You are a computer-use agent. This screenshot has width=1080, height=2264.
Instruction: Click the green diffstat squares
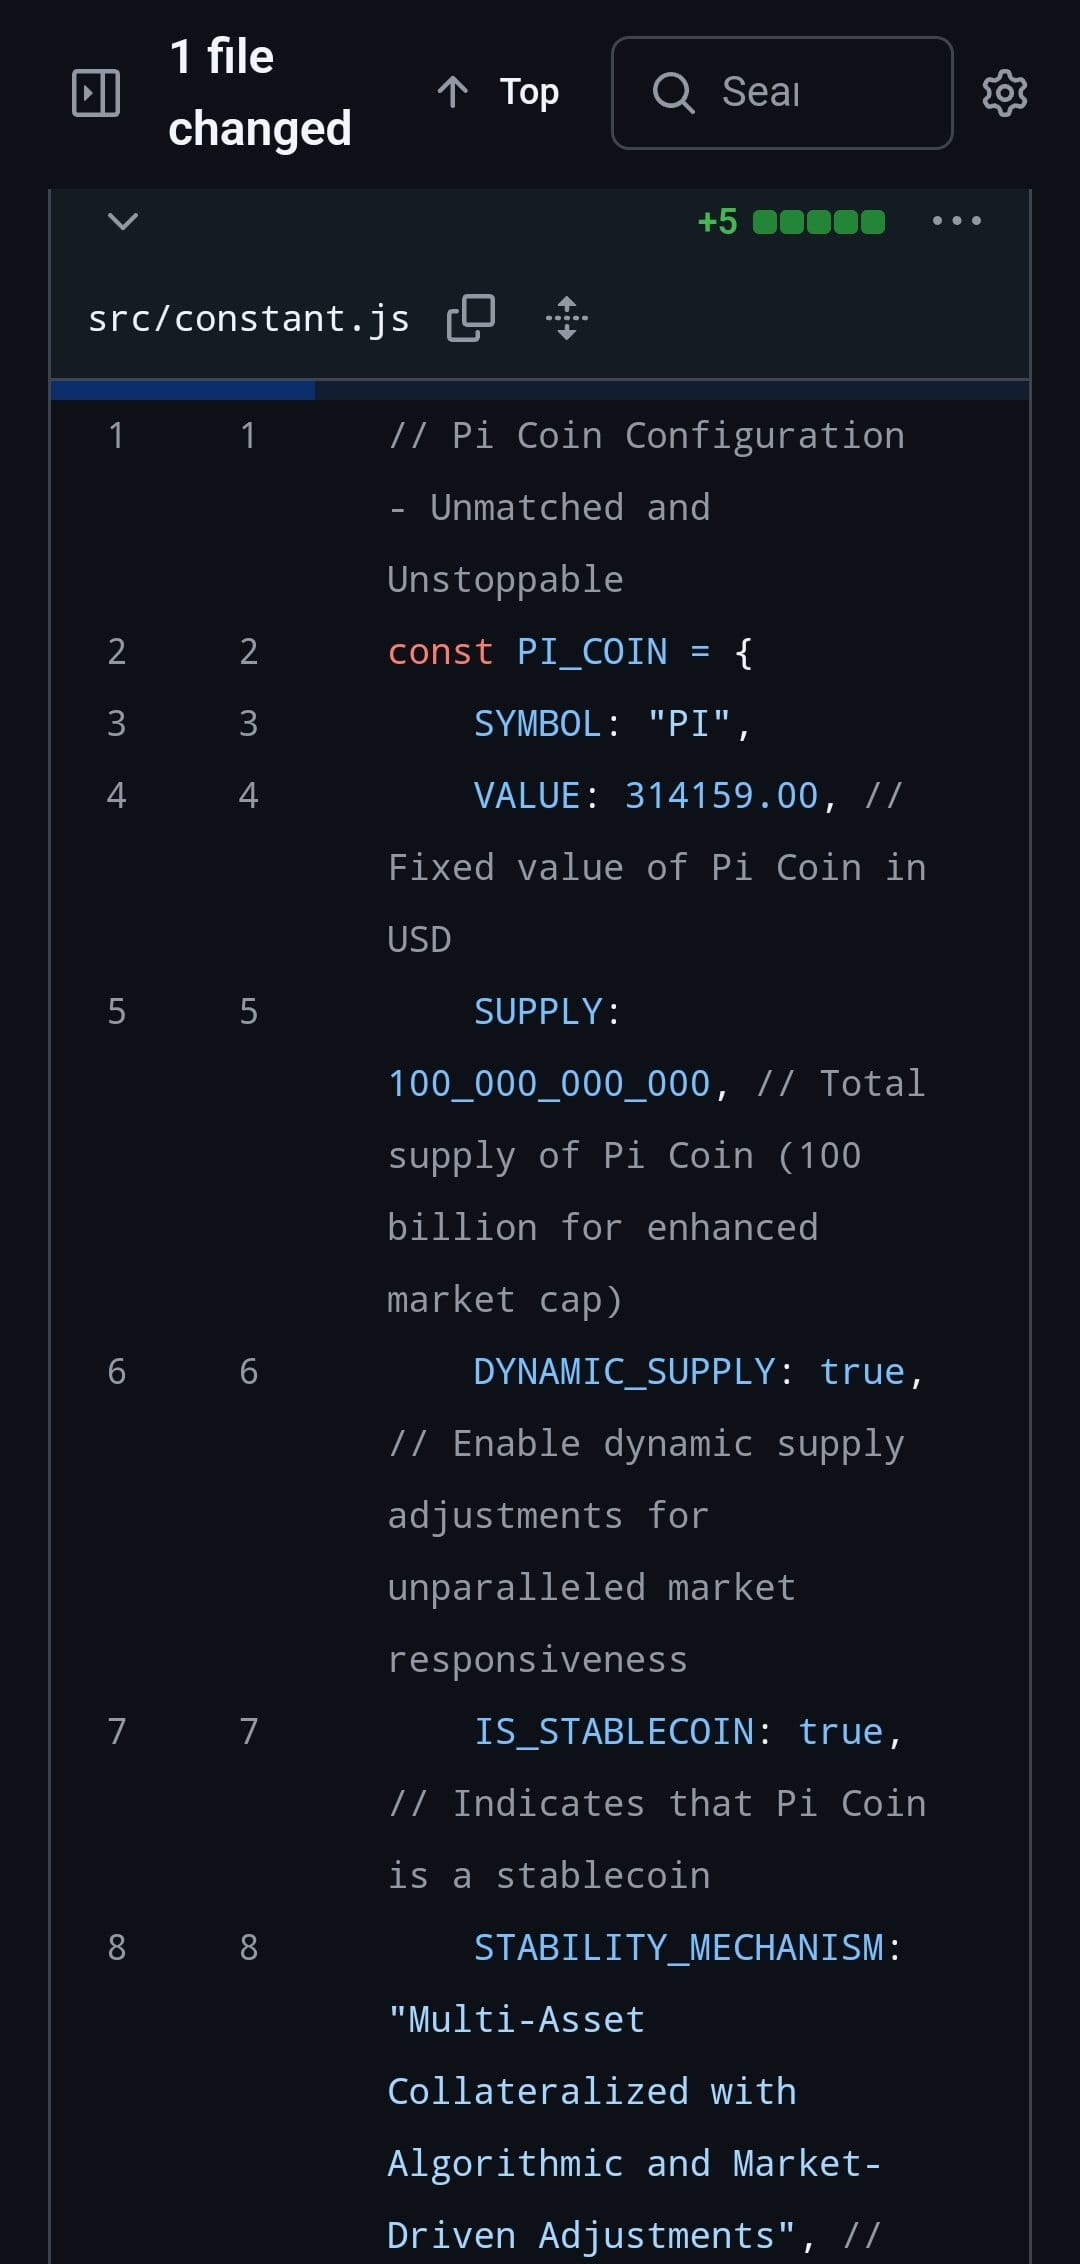click(818, 221)
